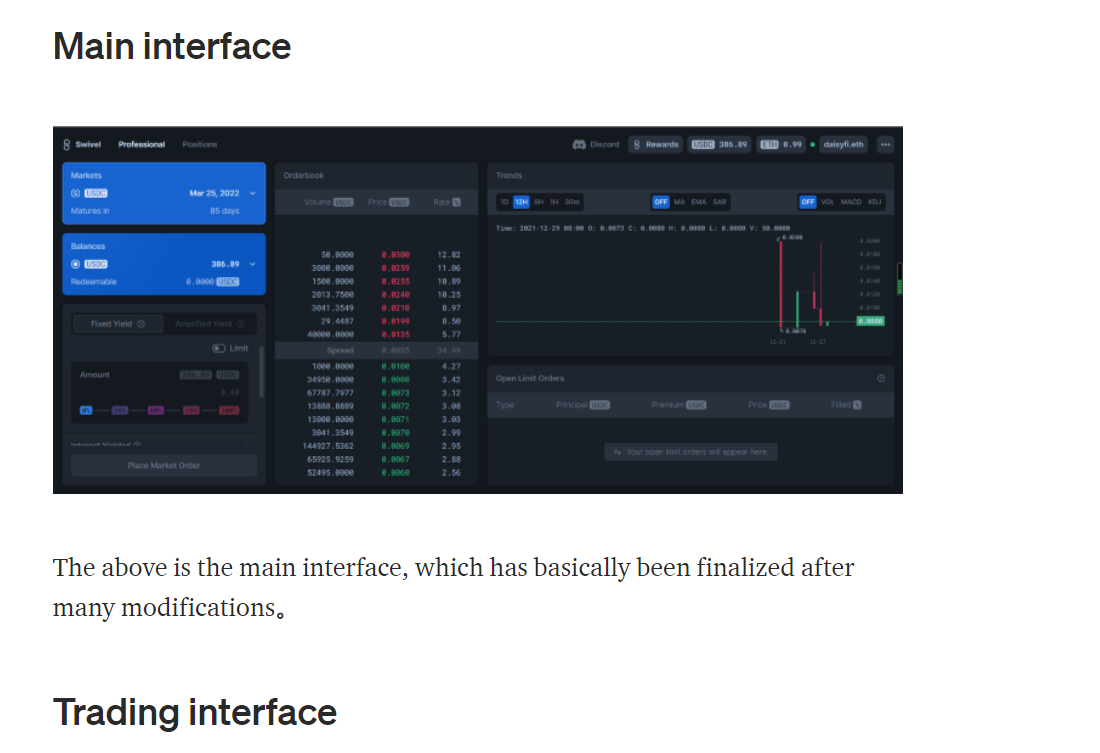Click the Rate column header in Orderbook
The width and height of the screenshot is (1100, 753).
point(447,202)
